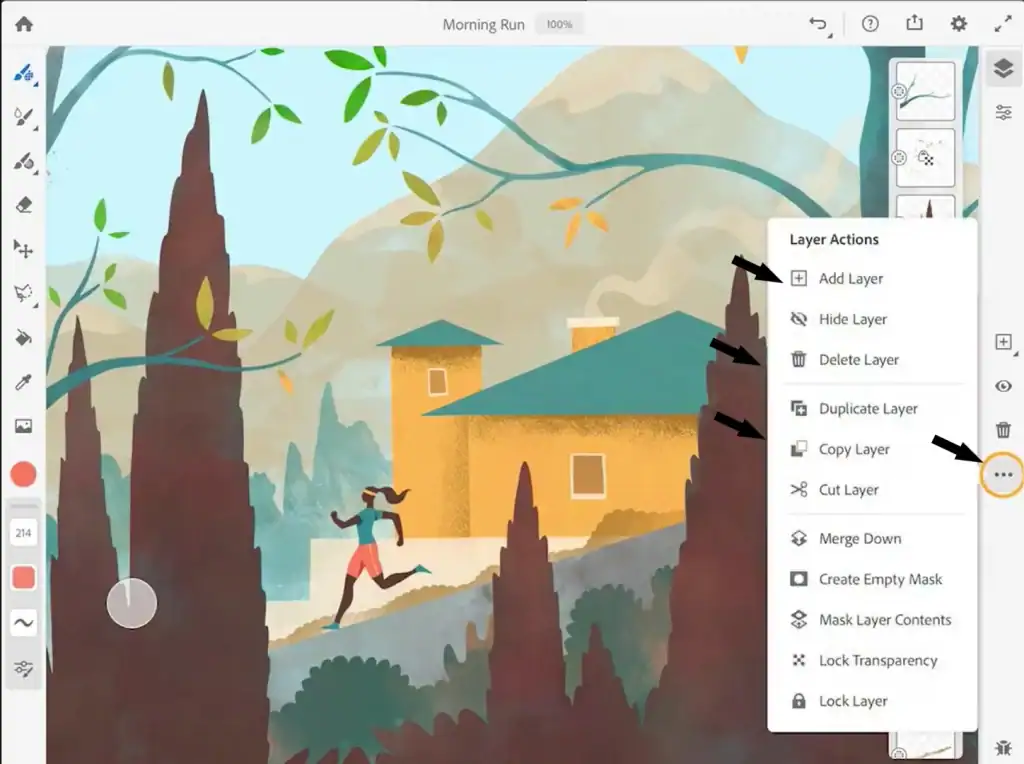This screenshot has width=1024, height=764.
Task: Open app settings gear
Action: click(x=959, y=24)
